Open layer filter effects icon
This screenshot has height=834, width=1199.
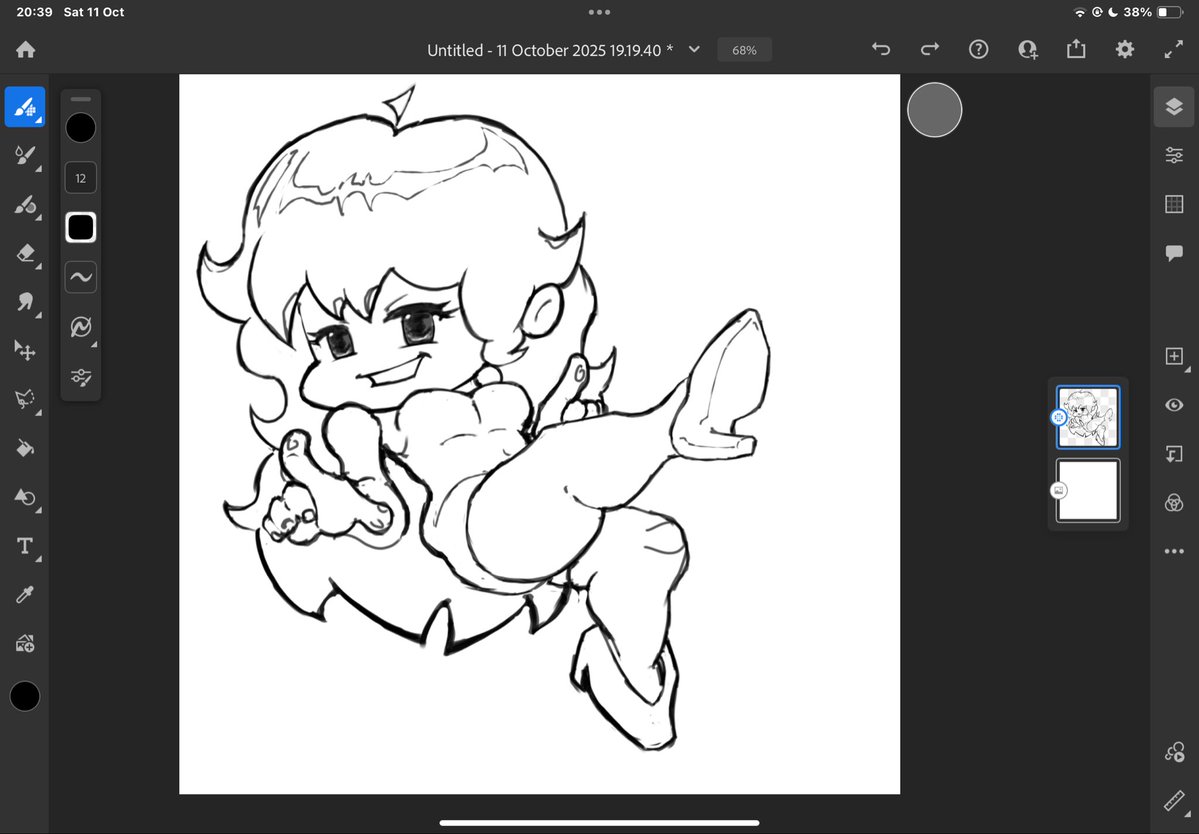[x=1175, y=502]
